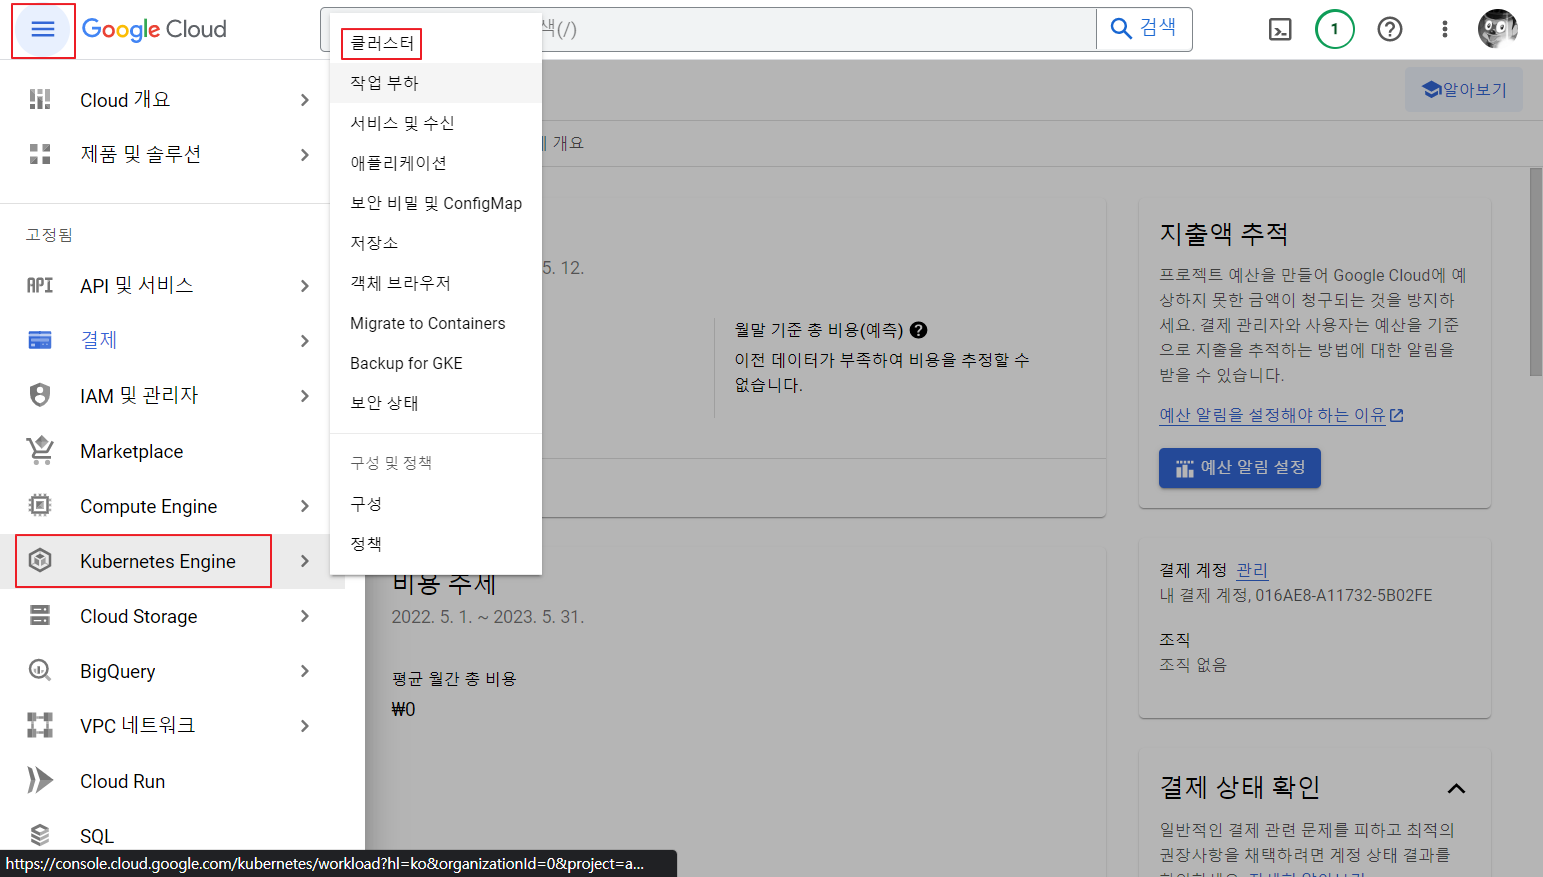Screen dimensions: 1543x877
Task: Click the Cloud Run icon
Action: coord(40,780)
